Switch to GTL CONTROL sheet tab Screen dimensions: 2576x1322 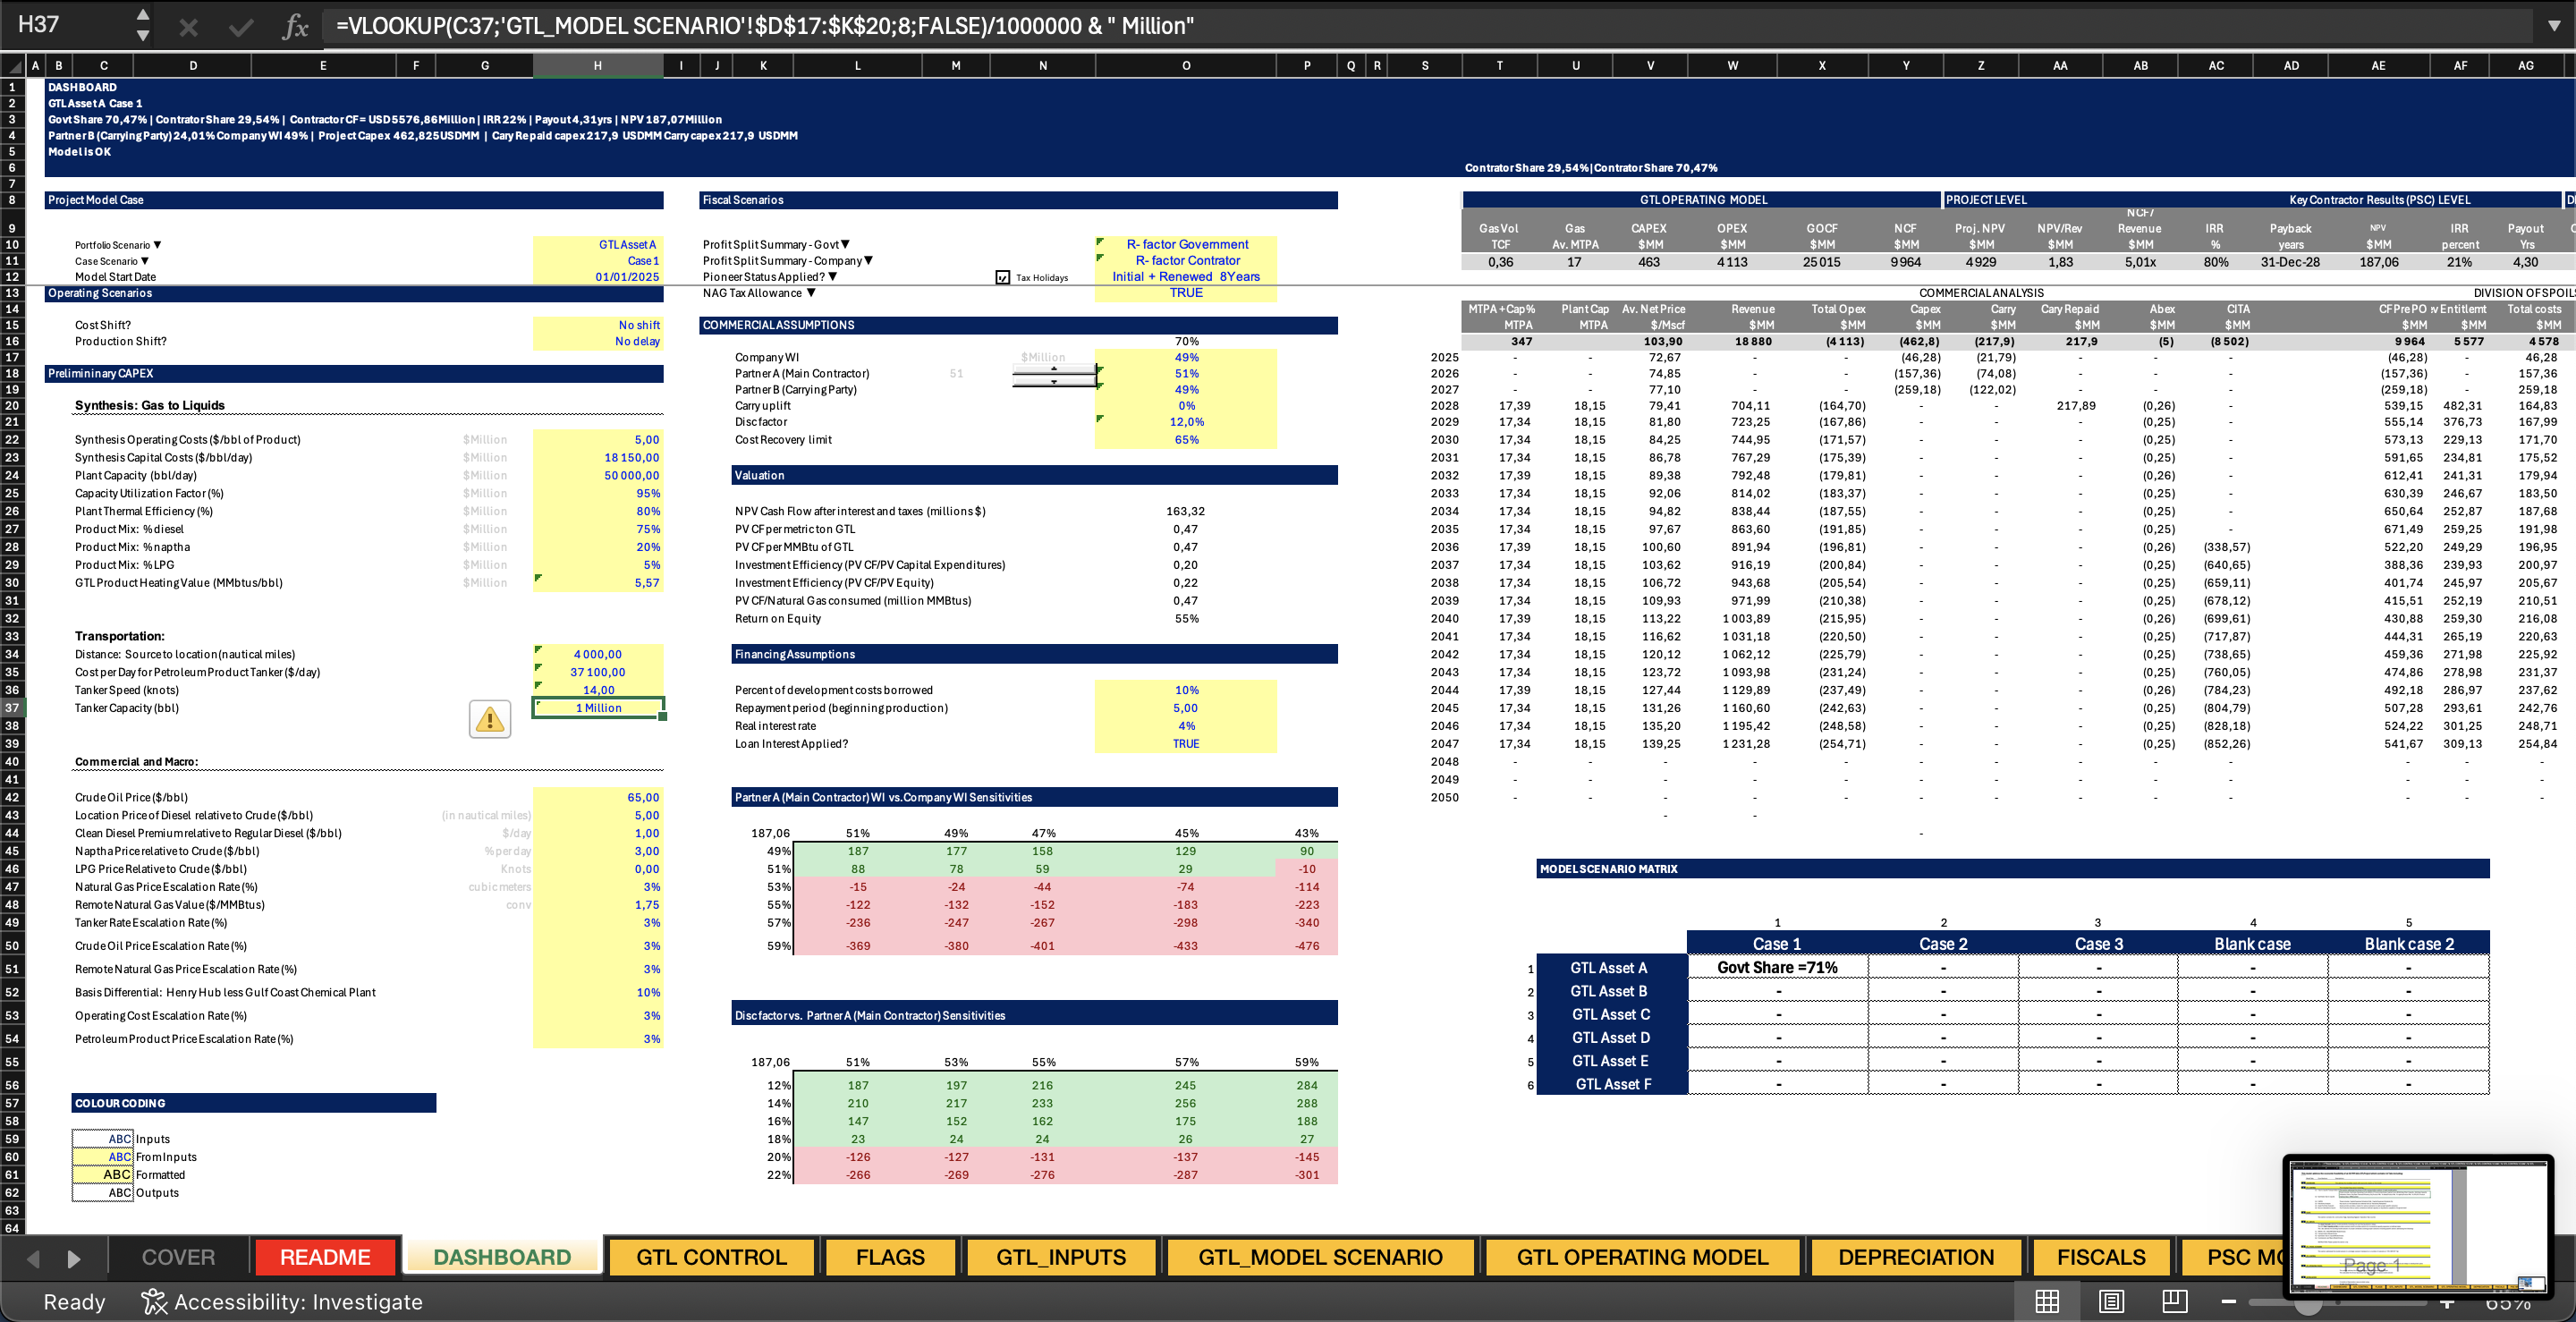[x=712, y=1257]
